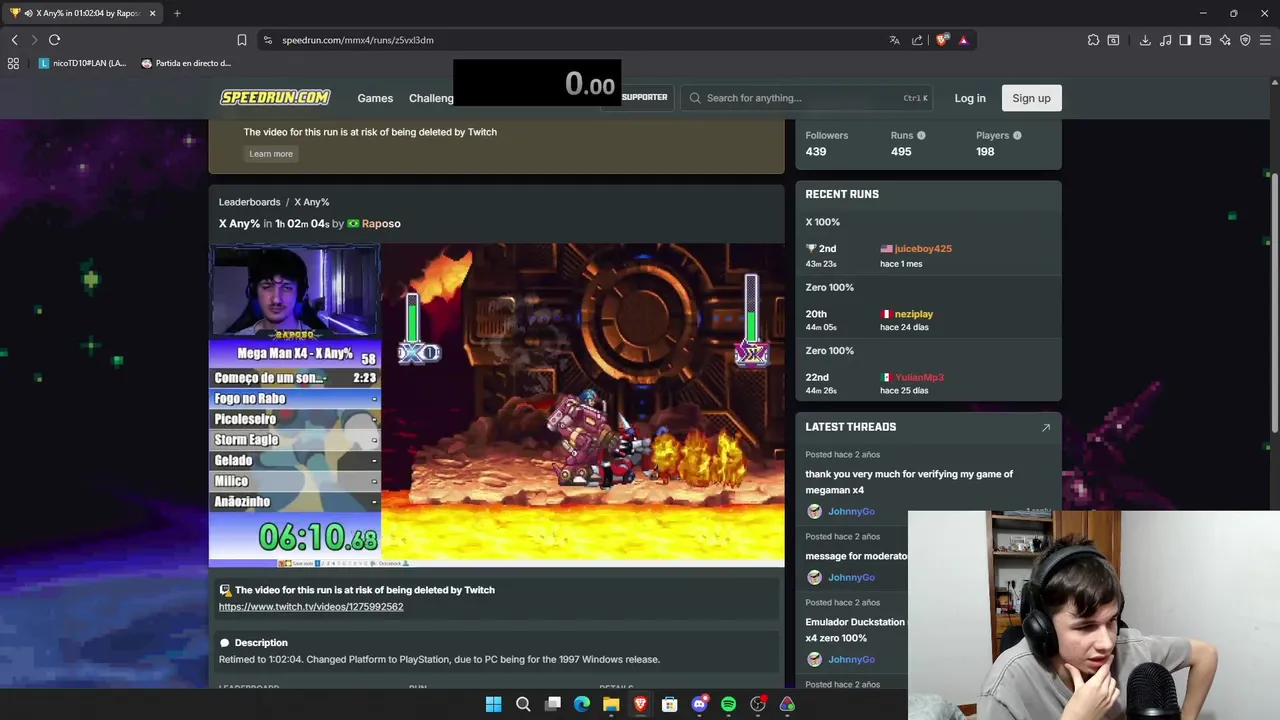The width and height of the screenshot is (1280, 720).
Task: Open Discord from the taskbar
Action: click(x=699, y=704)
